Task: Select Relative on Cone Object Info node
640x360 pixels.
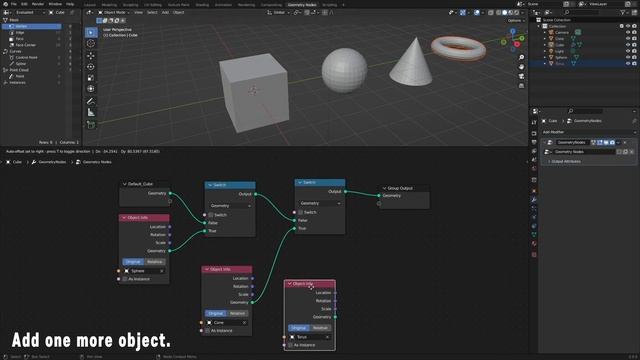Action: tap(238, 313)
